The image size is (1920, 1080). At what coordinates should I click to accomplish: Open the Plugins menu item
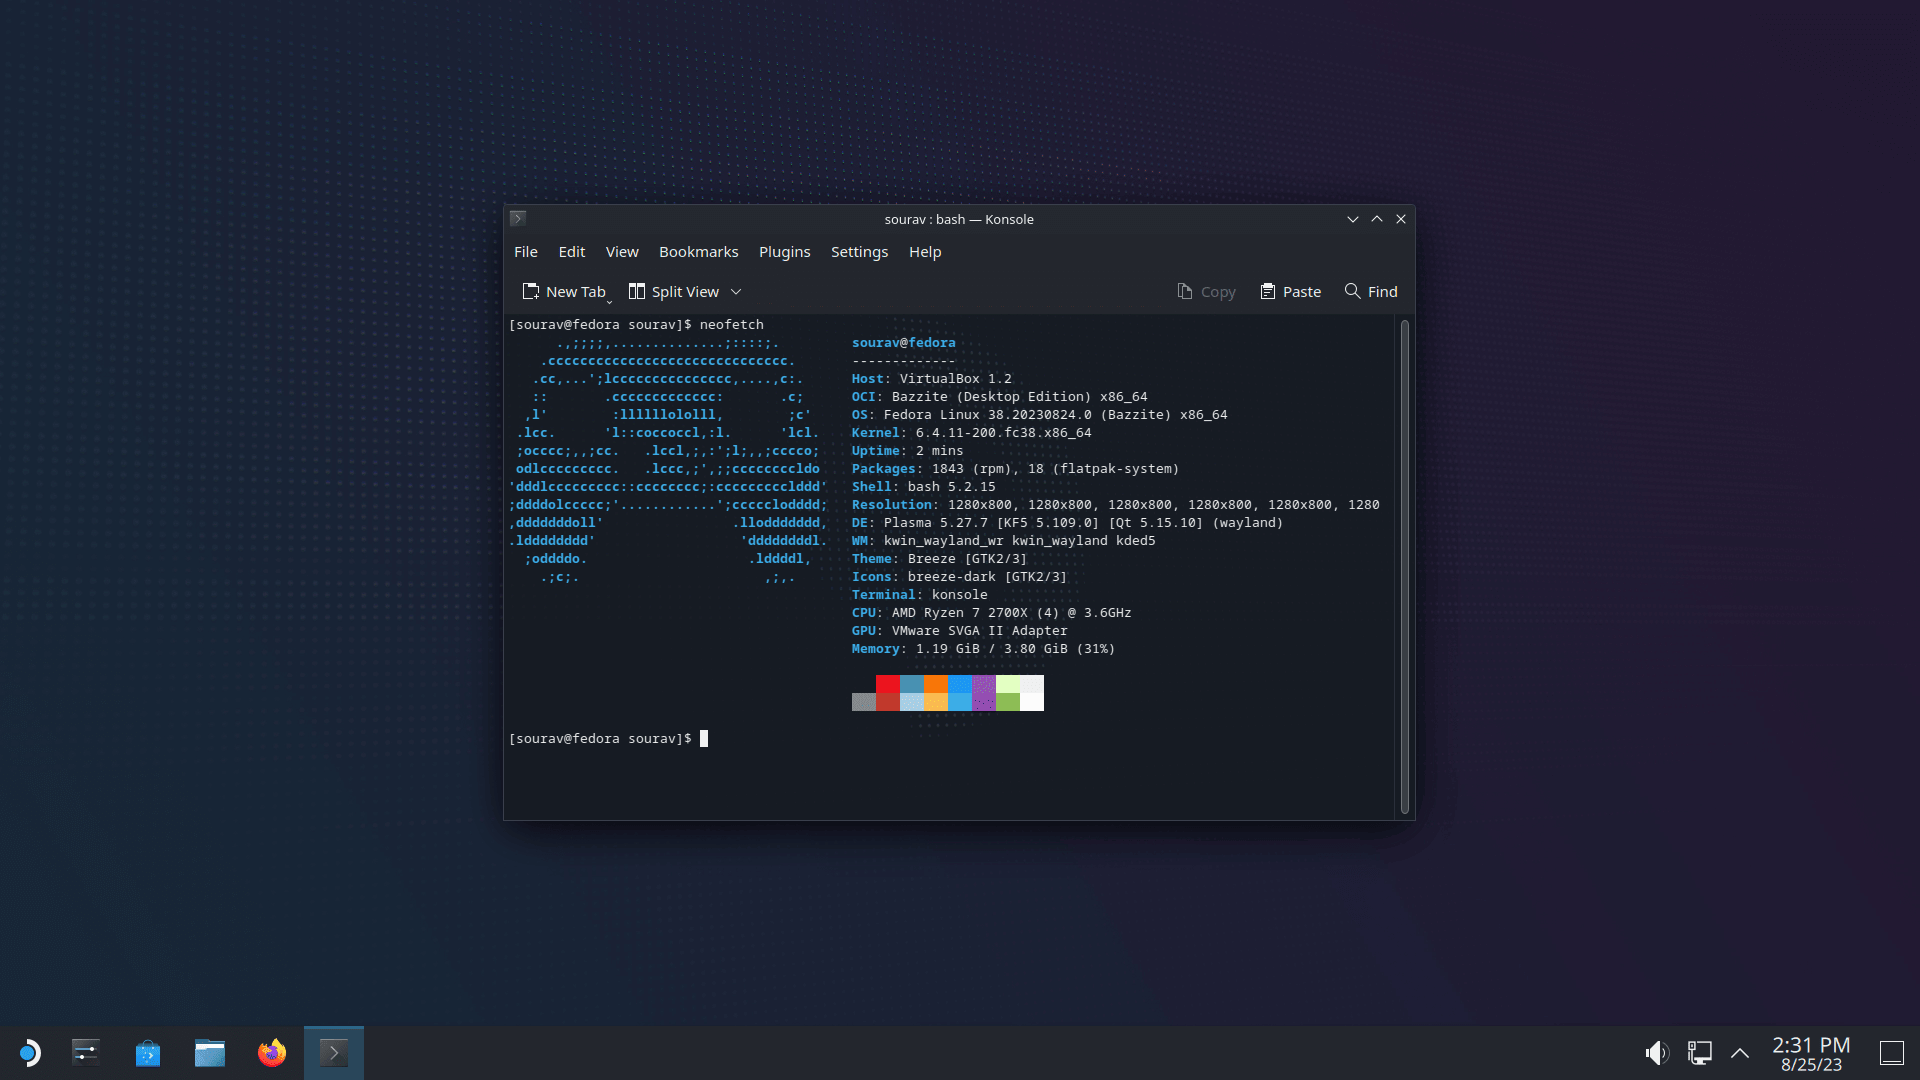(785, 251)
